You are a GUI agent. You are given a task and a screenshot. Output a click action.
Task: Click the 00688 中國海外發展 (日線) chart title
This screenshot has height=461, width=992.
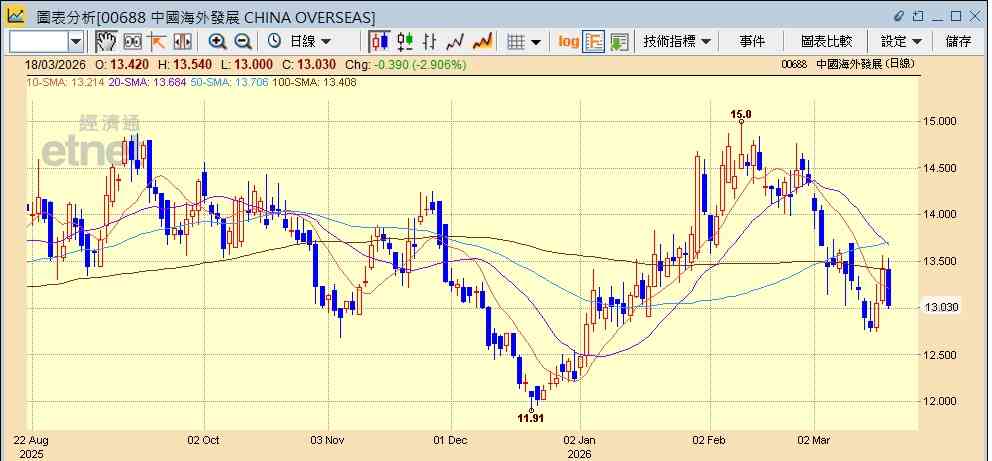pos(848,64)
